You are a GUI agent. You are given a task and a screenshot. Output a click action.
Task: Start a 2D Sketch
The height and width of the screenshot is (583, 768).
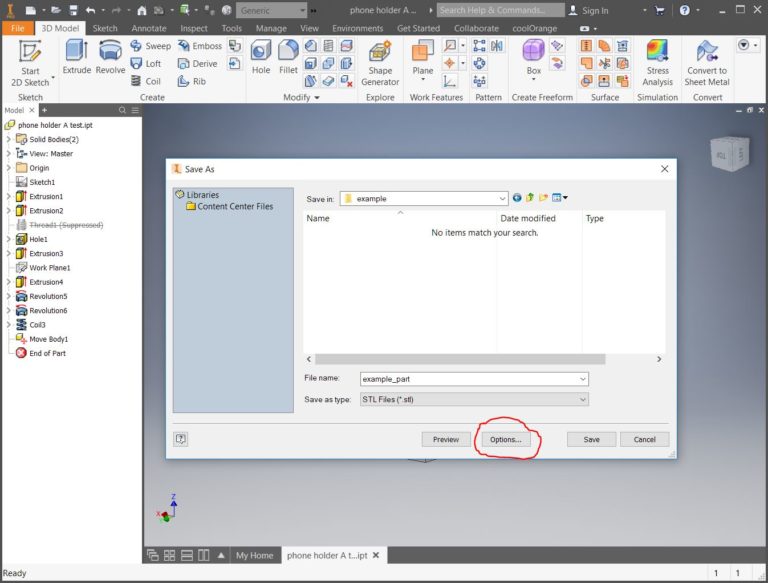(30, 54)
